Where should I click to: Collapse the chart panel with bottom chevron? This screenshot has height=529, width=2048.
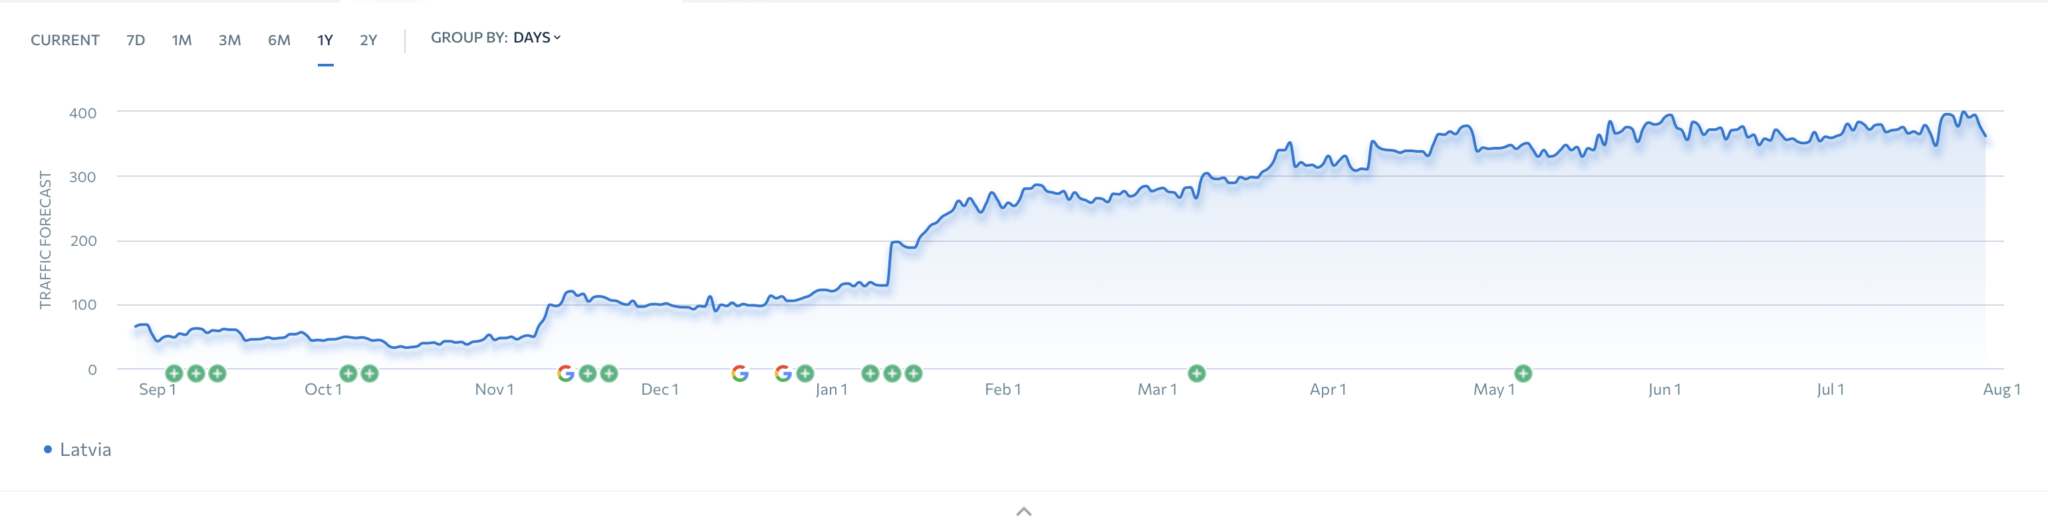coord(1024,511)
